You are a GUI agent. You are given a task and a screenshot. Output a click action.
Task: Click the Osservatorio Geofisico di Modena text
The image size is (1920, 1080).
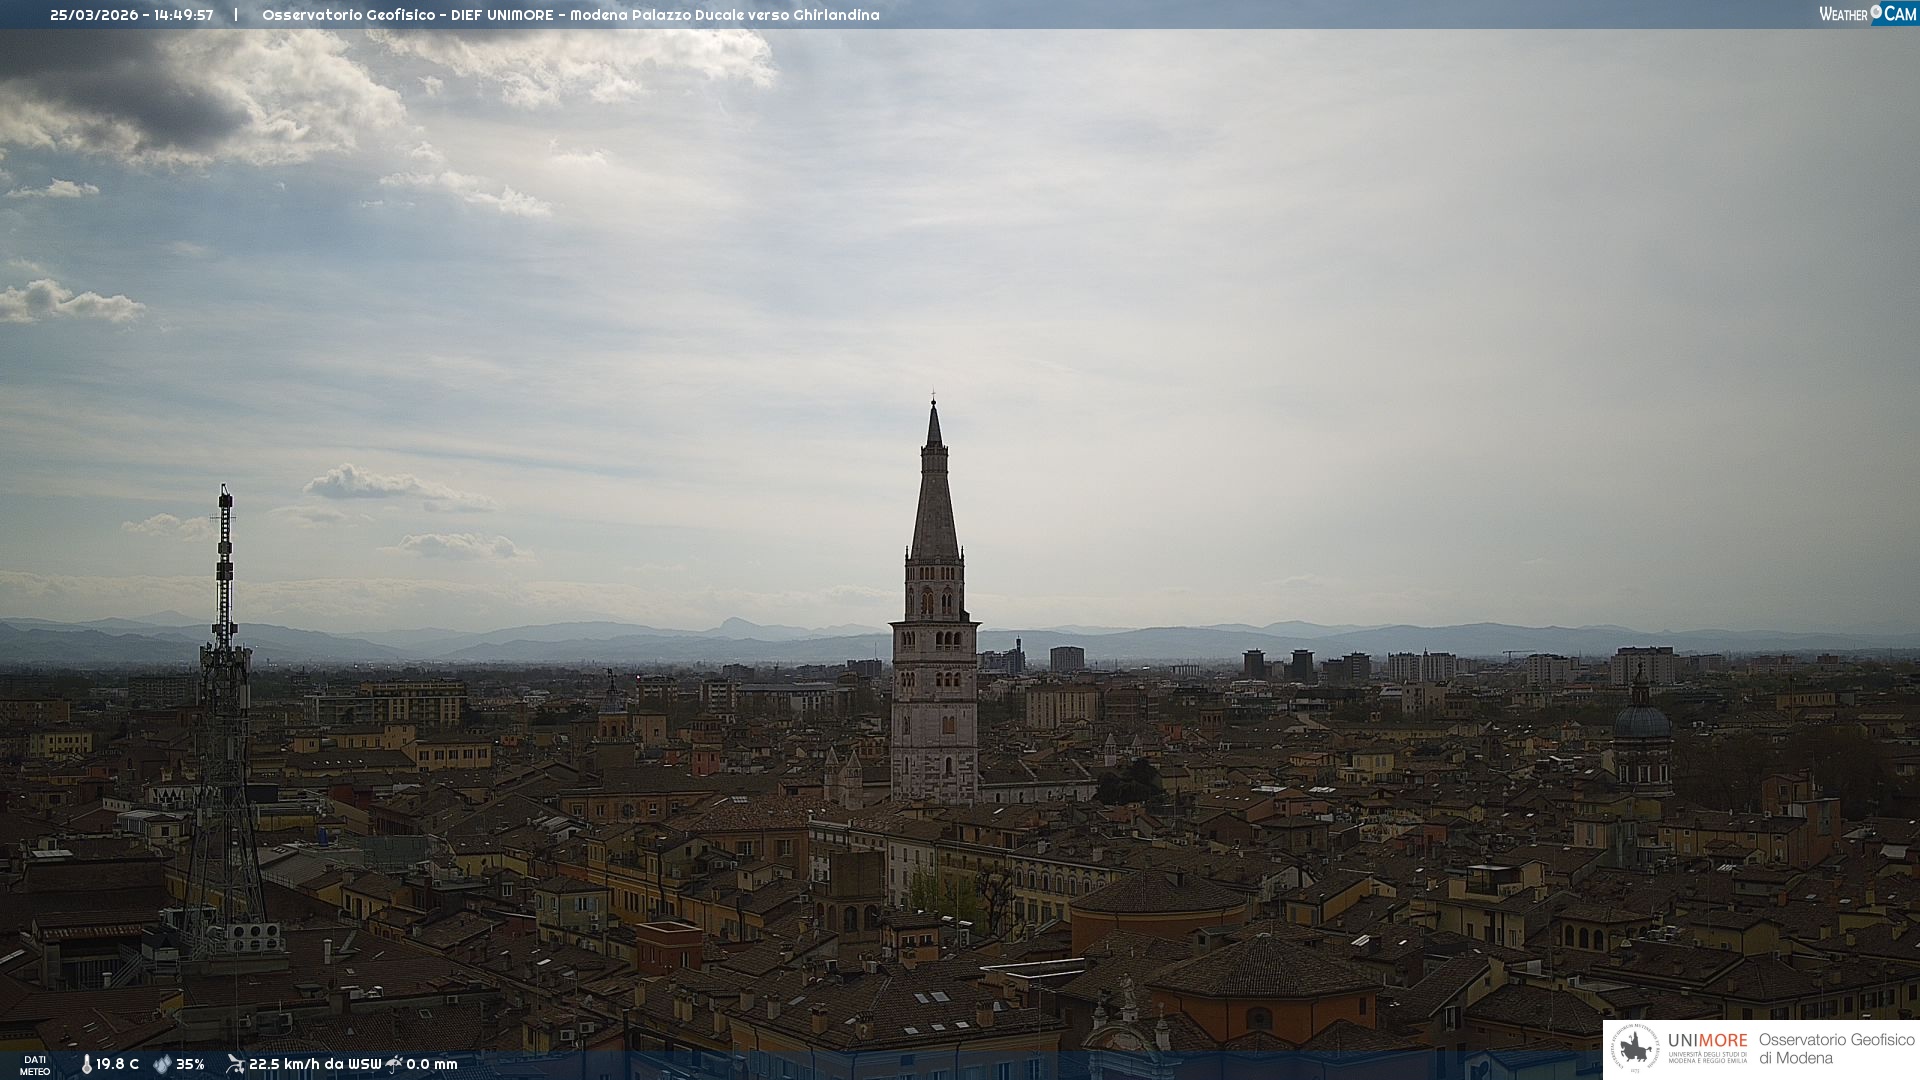click(1836, 1049)
